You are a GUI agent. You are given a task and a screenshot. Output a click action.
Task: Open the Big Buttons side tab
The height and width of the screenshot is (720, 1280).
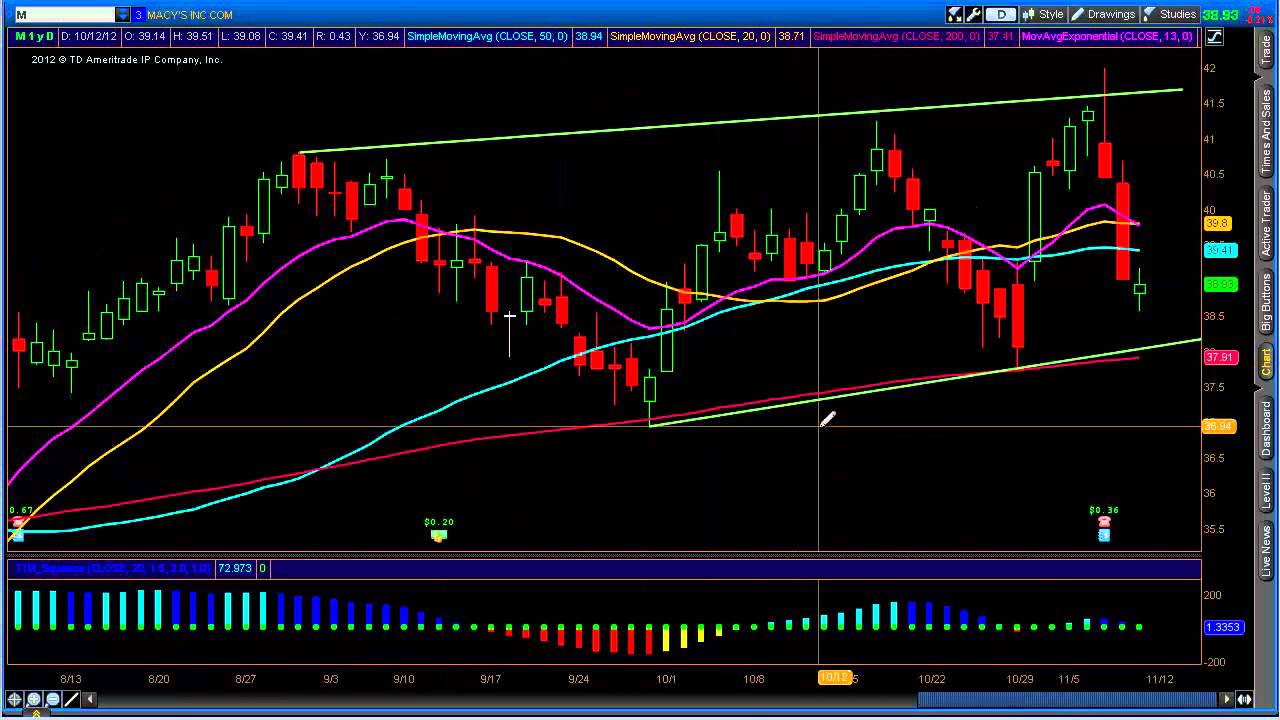pyautogui.click(x=1266, y=302)
